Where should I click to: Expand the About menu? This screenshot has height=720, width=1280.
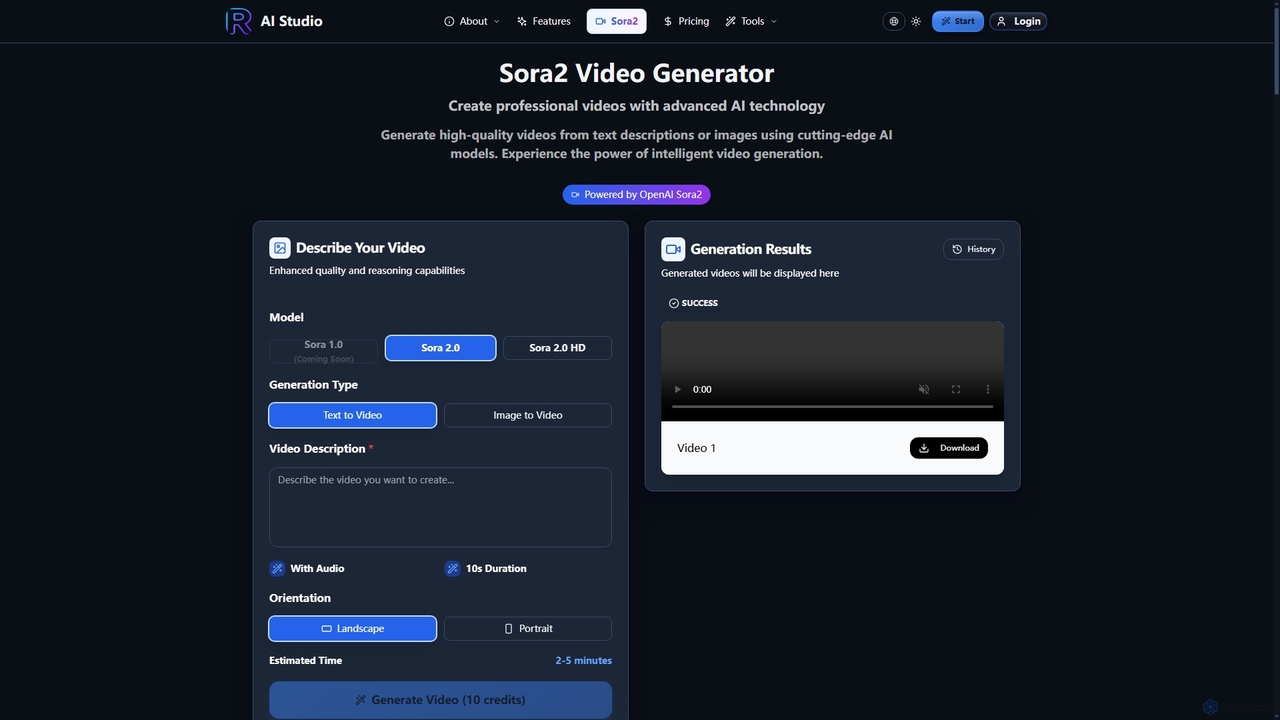(472, 21)
